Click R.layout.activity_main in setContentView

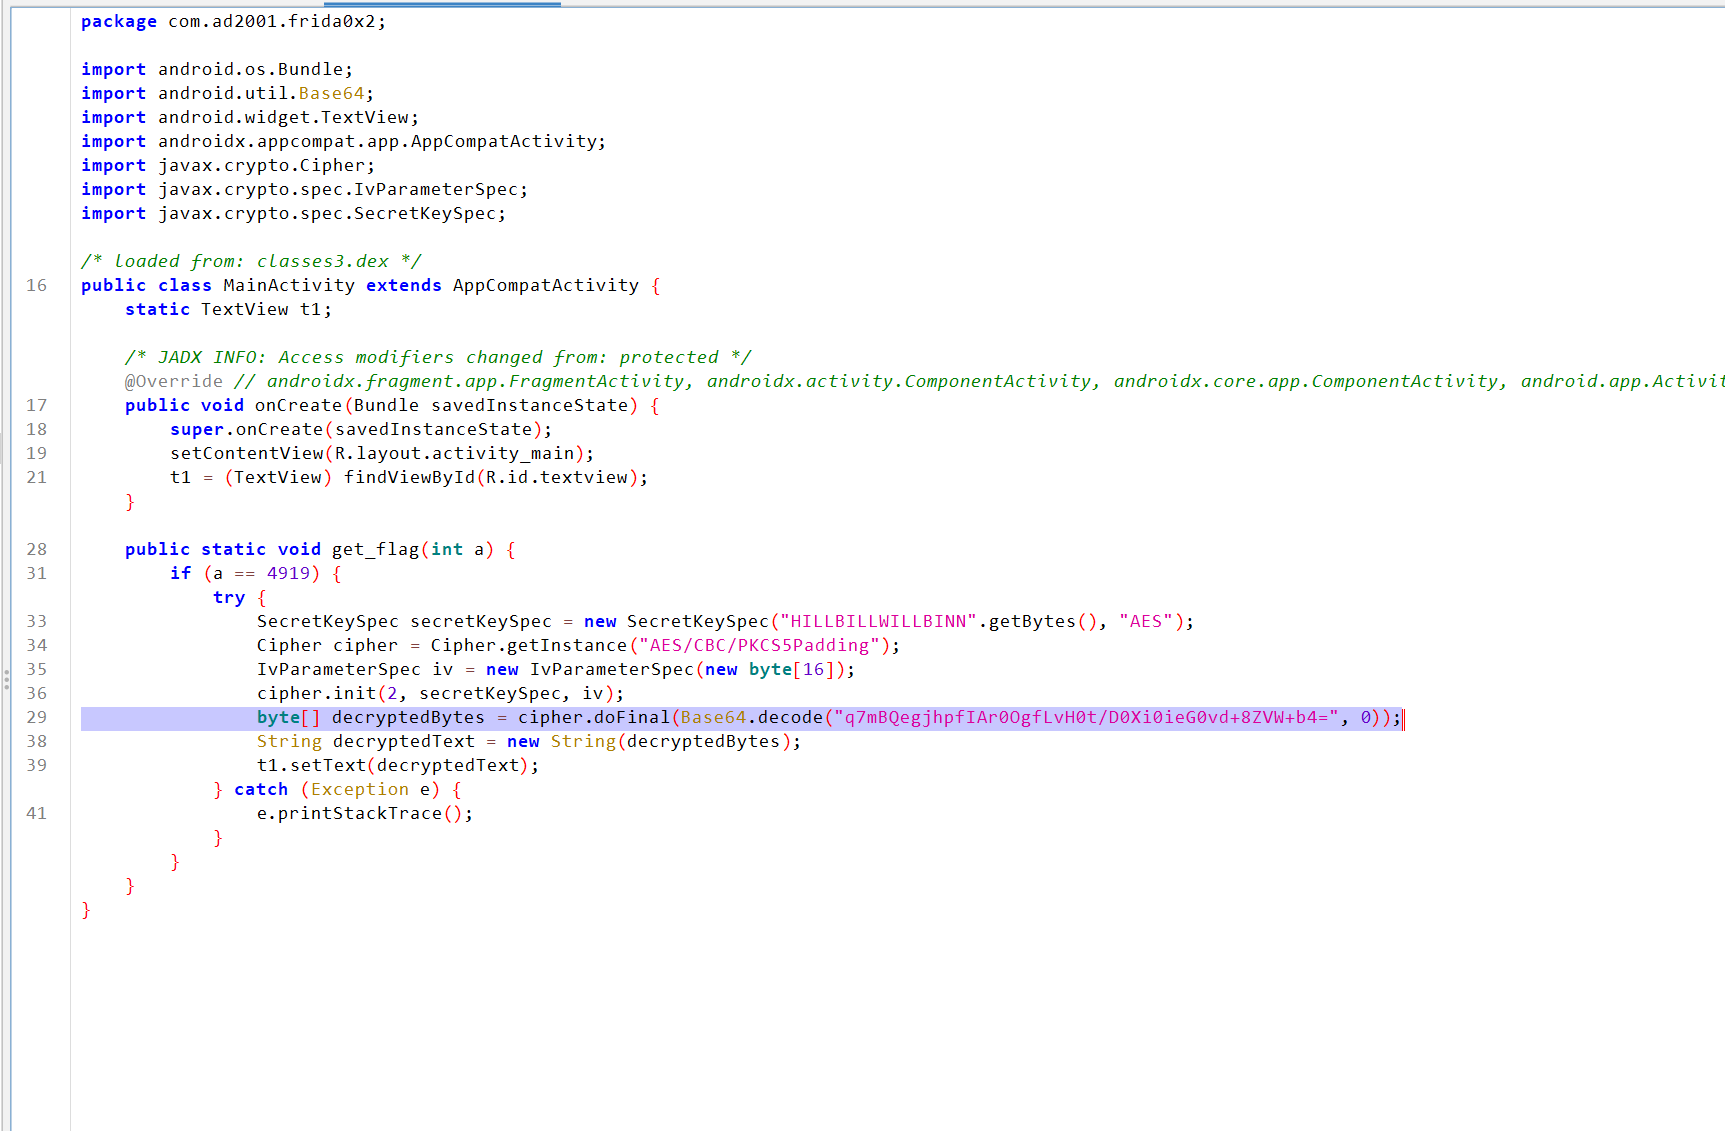(x=454, y=453)
